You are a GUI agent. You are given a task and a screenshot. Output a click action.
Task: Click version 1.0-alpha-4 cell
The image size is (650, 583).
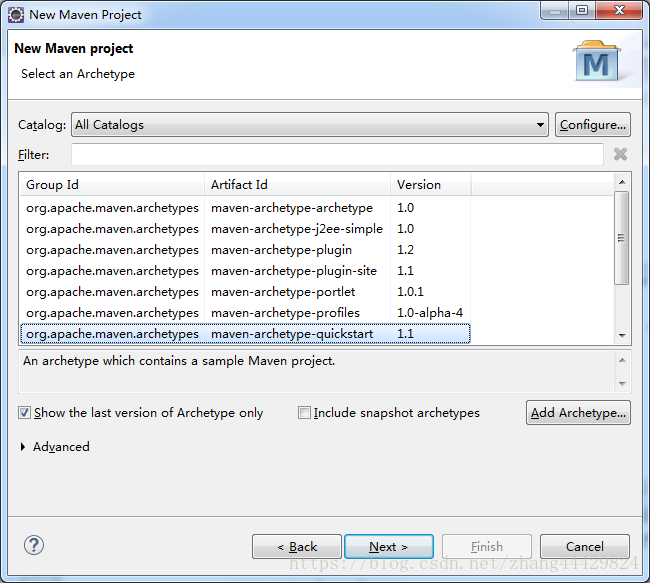point(429,313)
